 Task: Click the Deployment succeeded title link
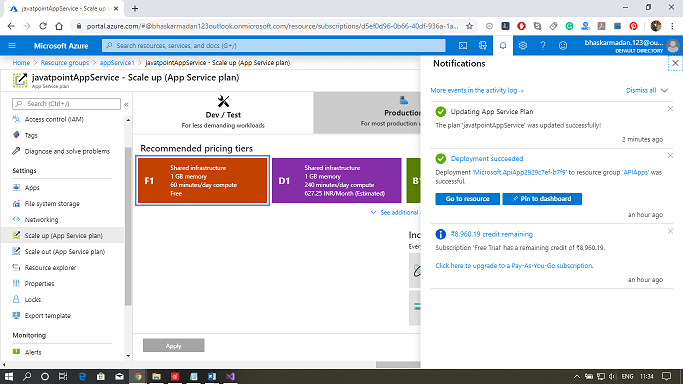pyautogui.click(x=487, y=158)
